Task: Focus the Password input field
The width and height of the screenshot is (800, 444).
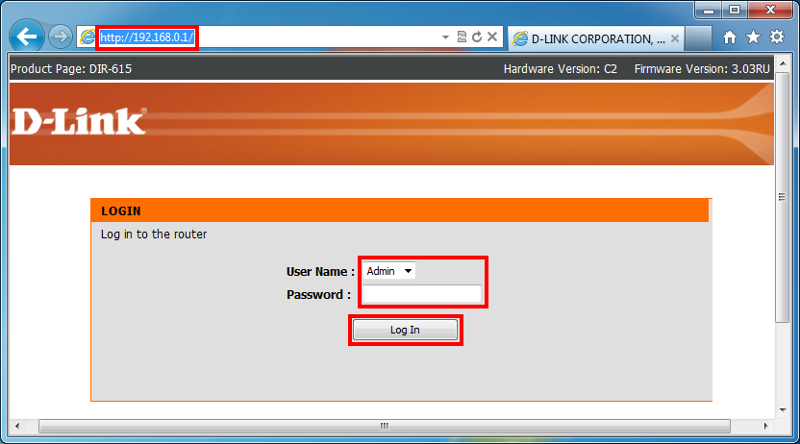Action: point(422,294)
